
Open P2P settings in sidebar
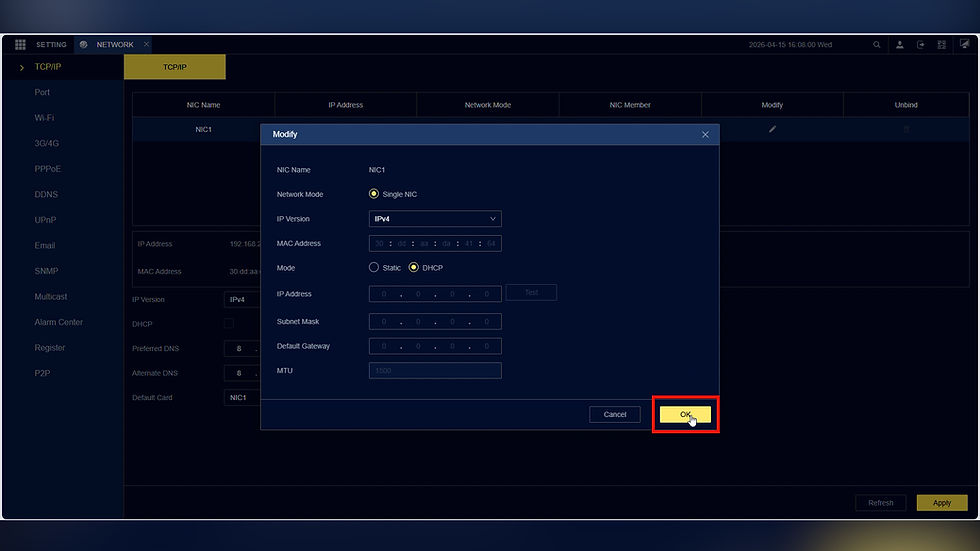(42, 373)
